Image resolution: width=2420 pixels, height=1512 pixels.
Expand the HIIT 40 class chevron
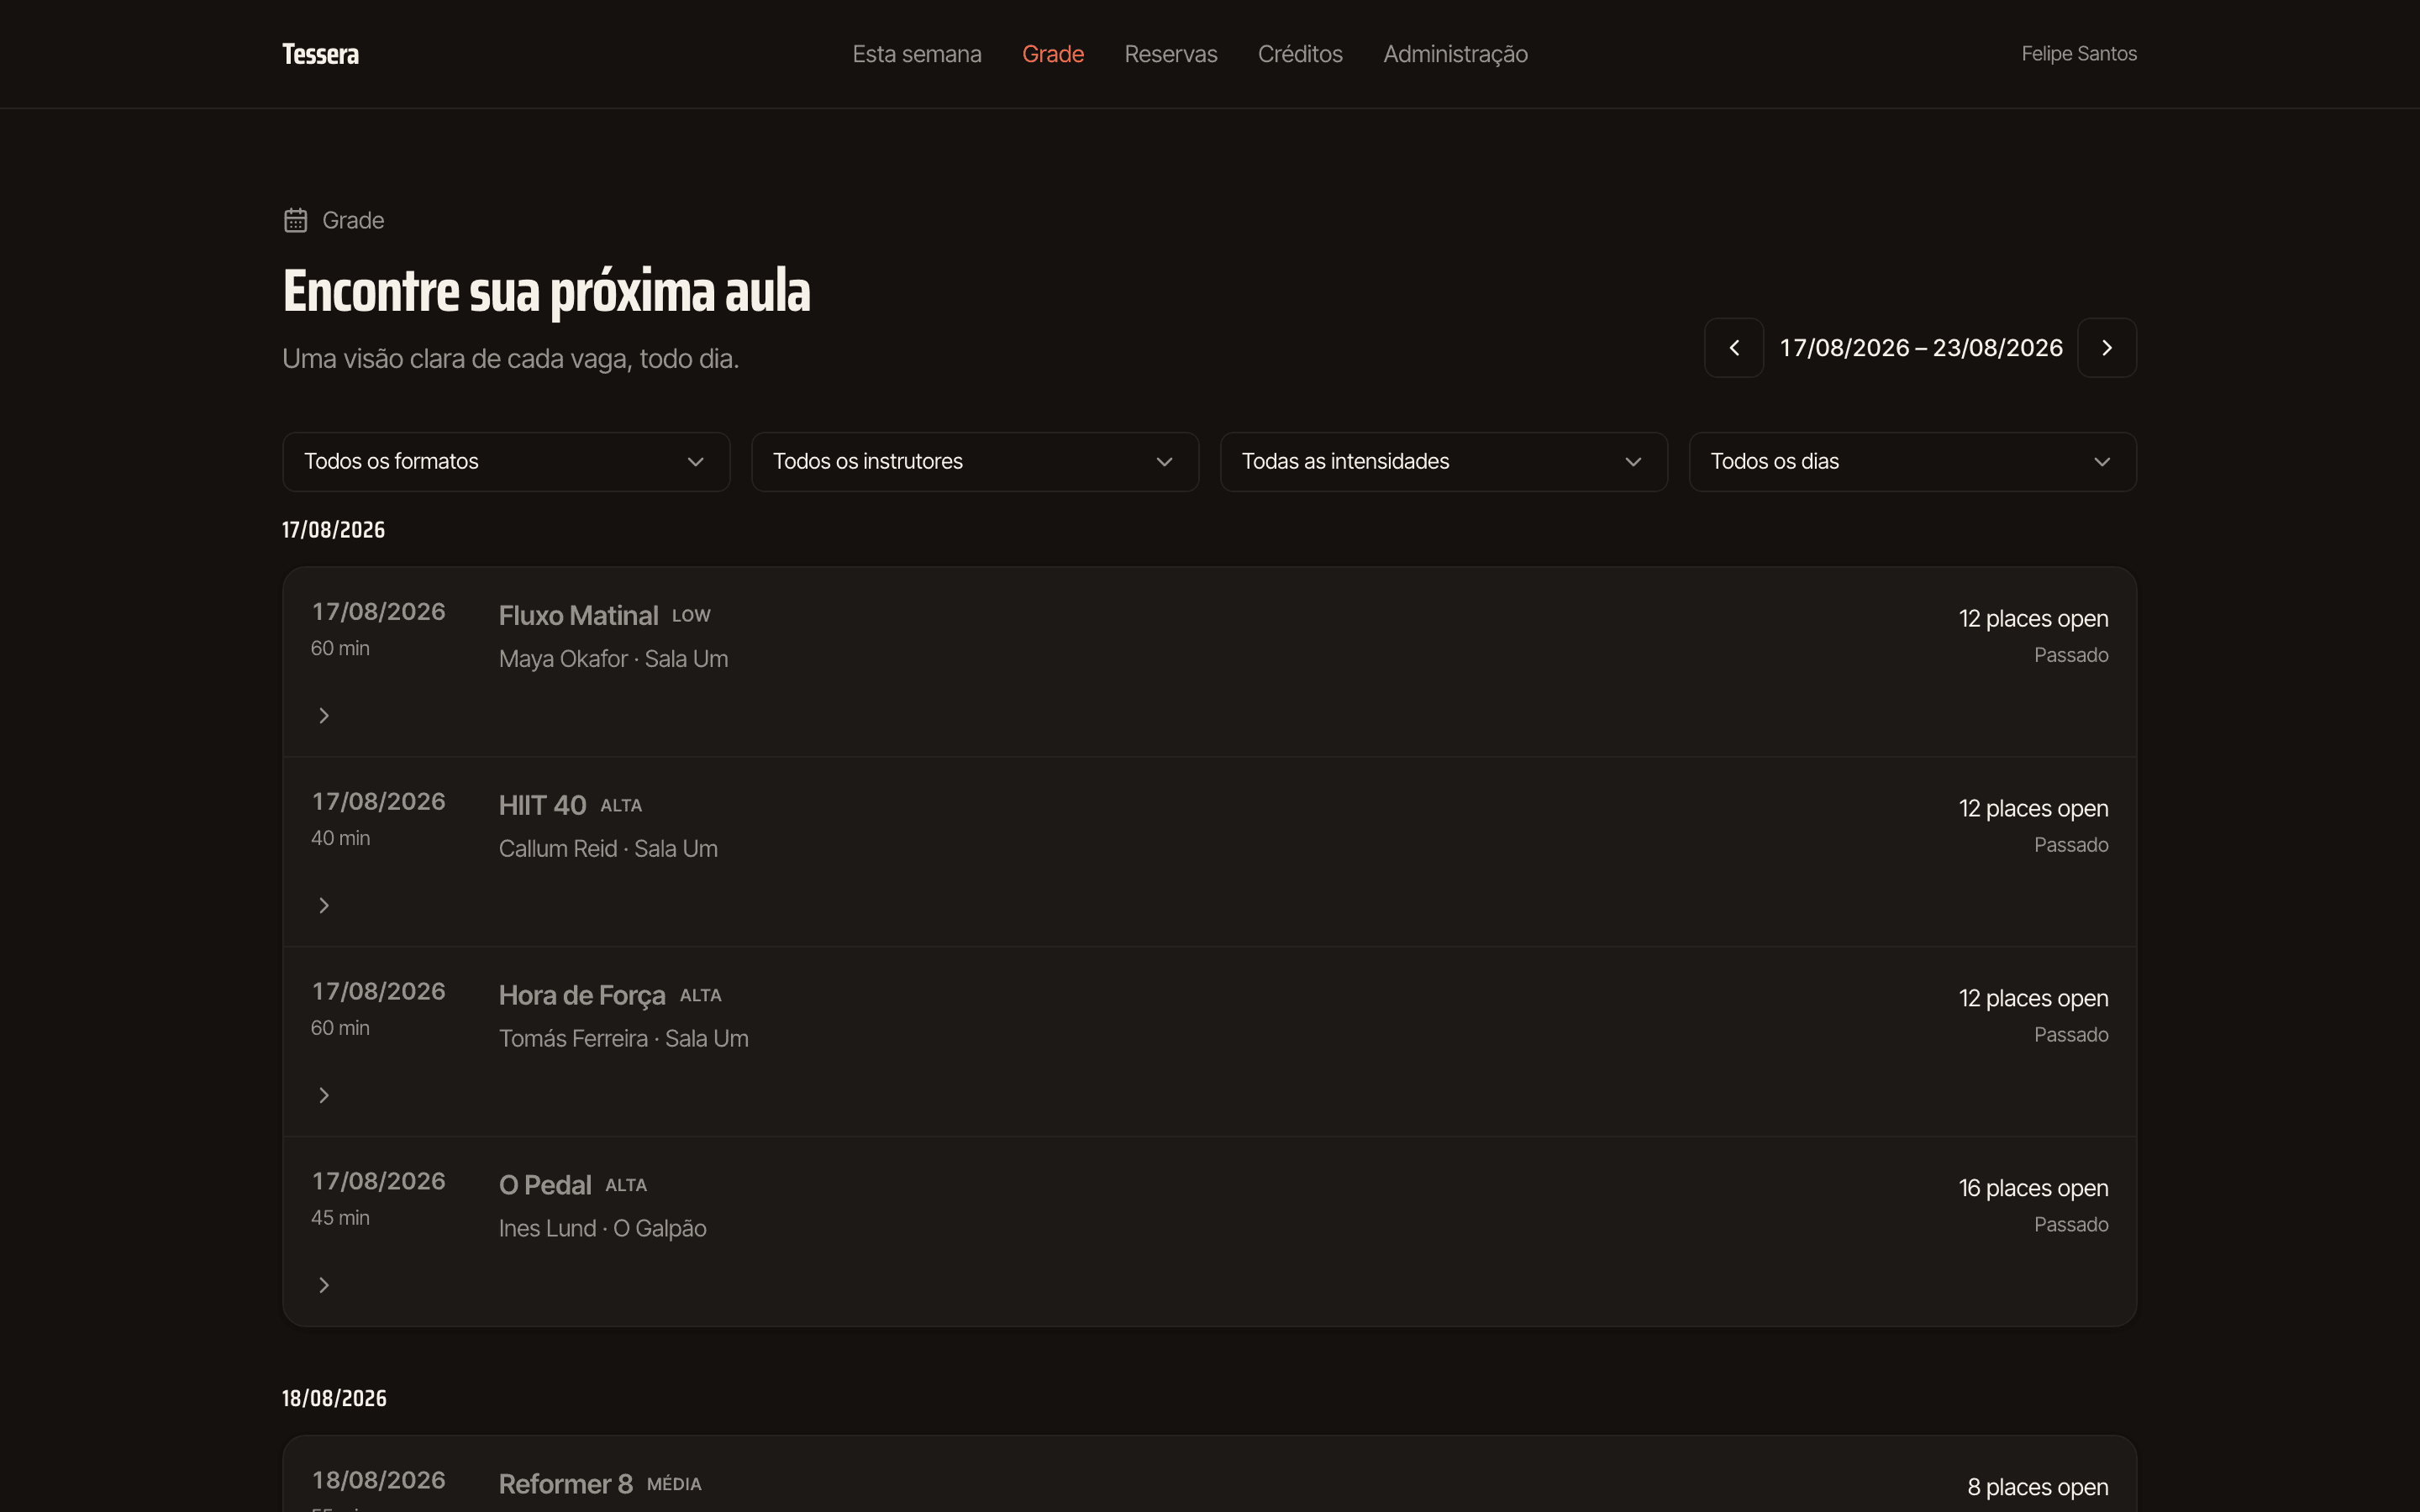point(323,905)
